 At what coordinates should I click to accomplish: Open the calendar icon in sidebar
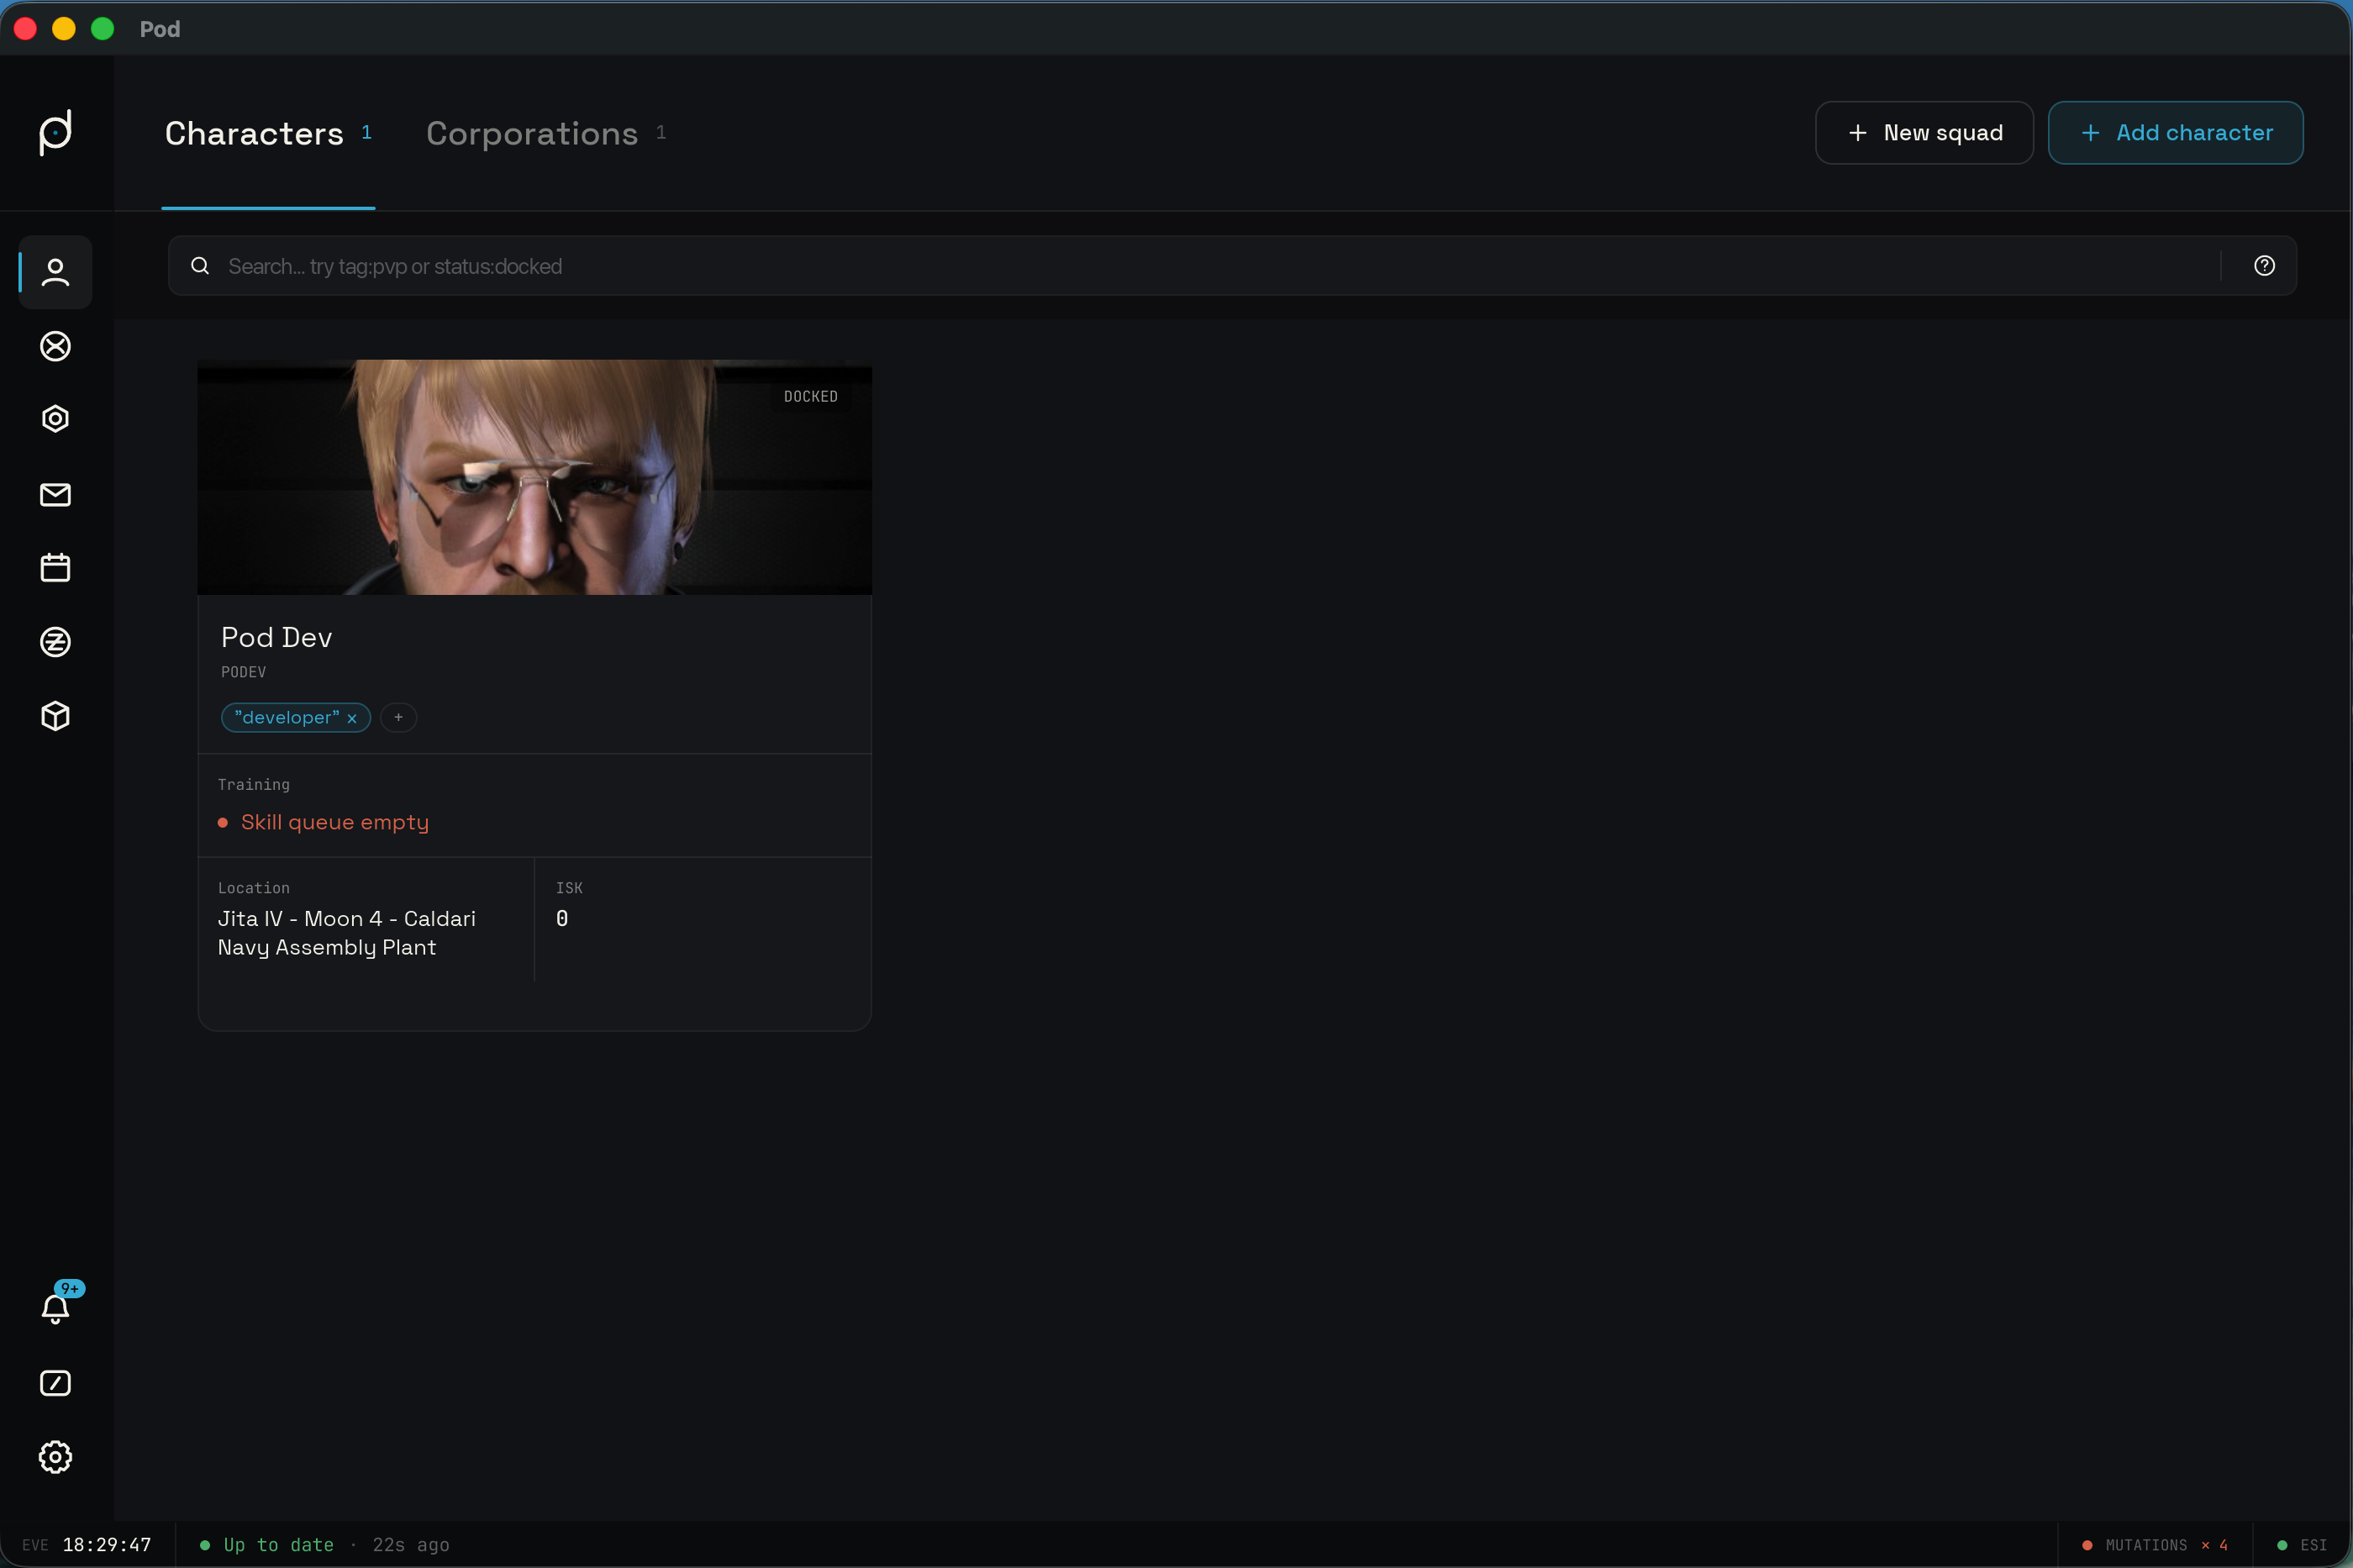(55, 568)
